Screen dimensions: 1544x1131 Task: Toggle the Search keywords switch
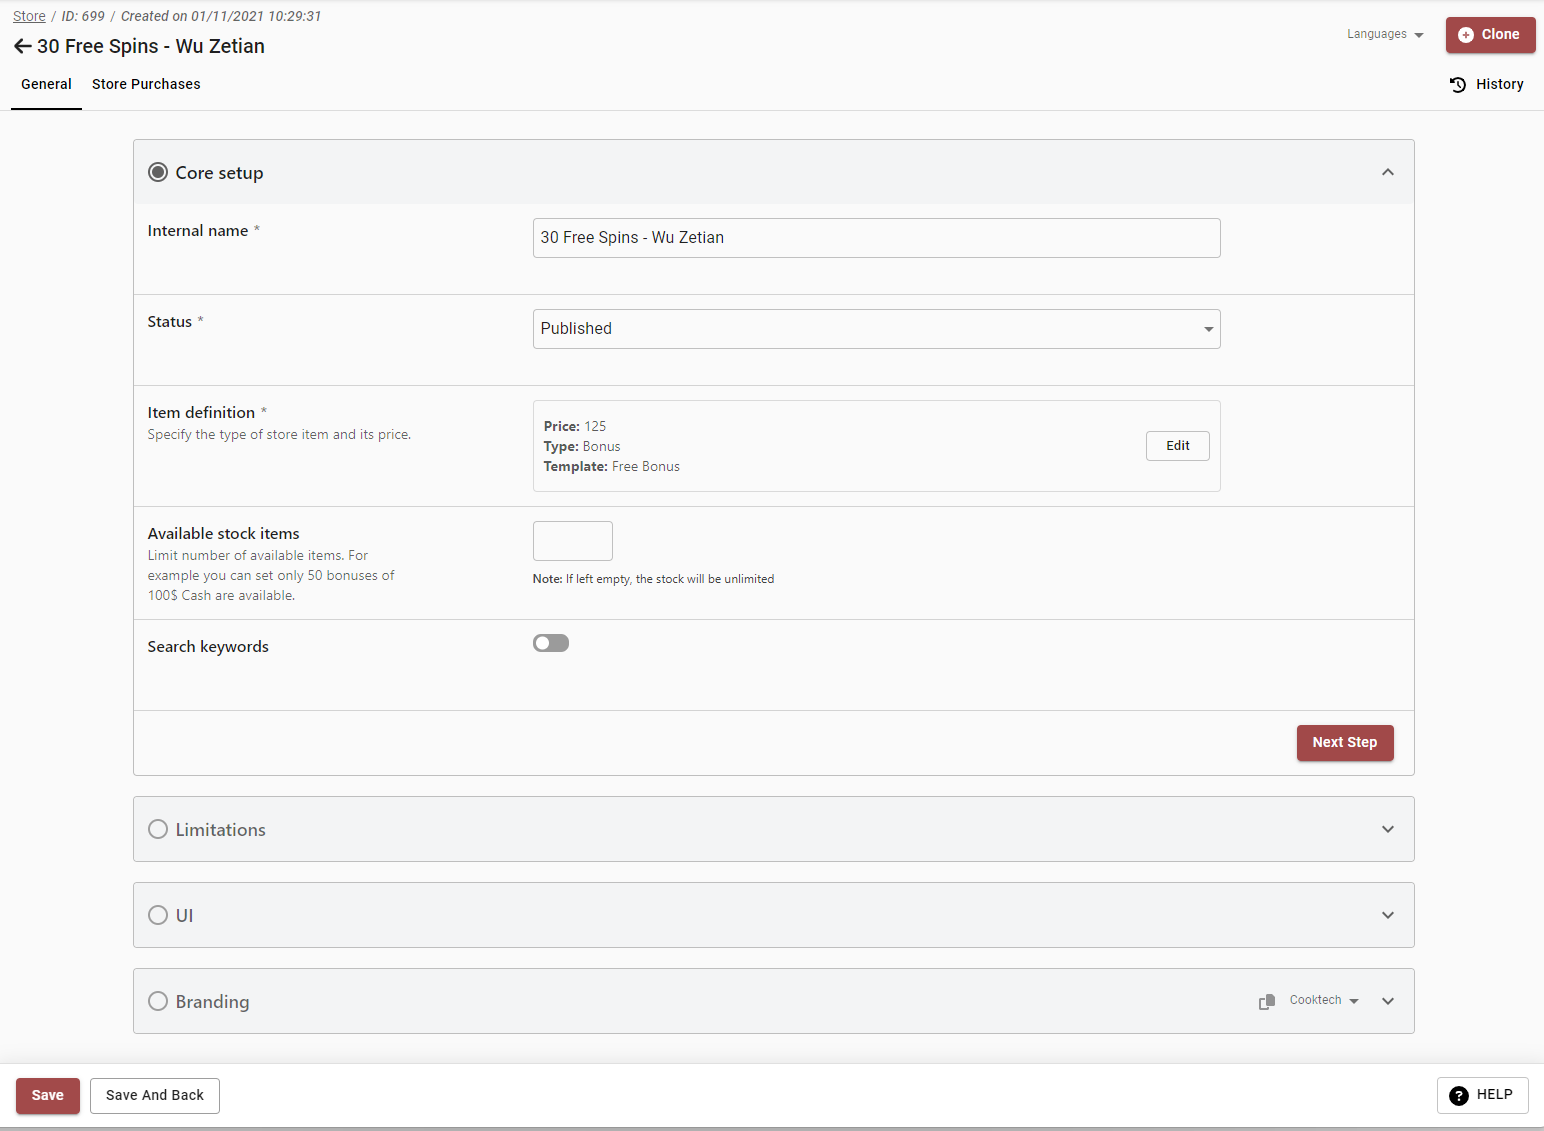point(551,643)
